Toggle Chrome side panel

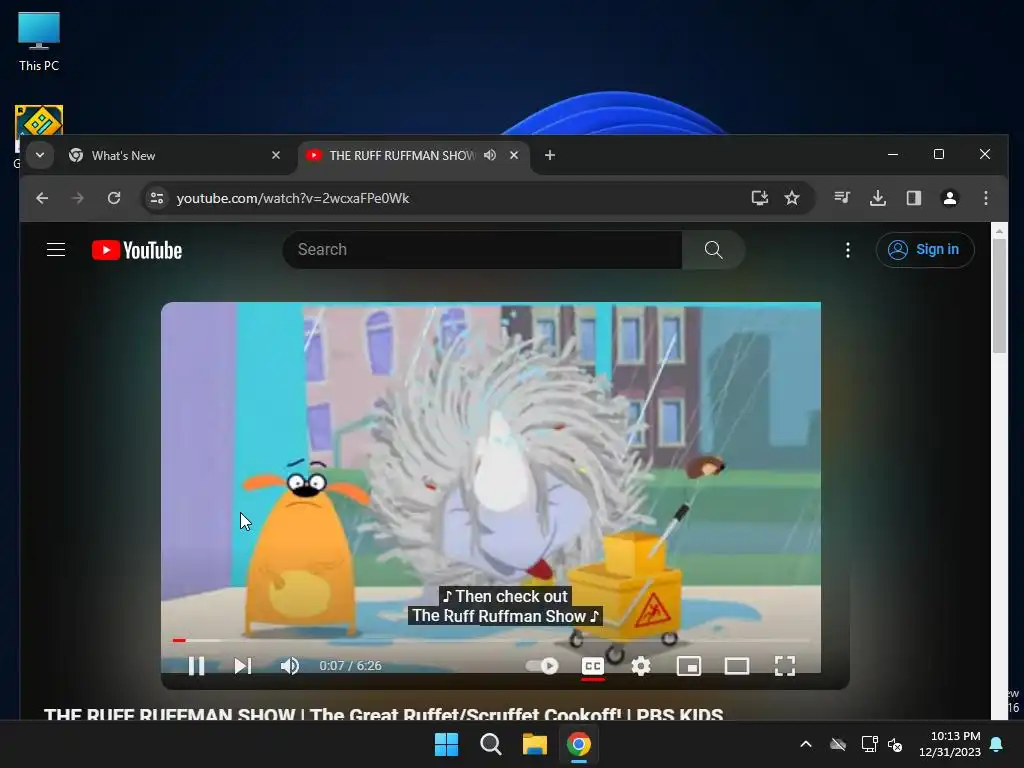914,198
